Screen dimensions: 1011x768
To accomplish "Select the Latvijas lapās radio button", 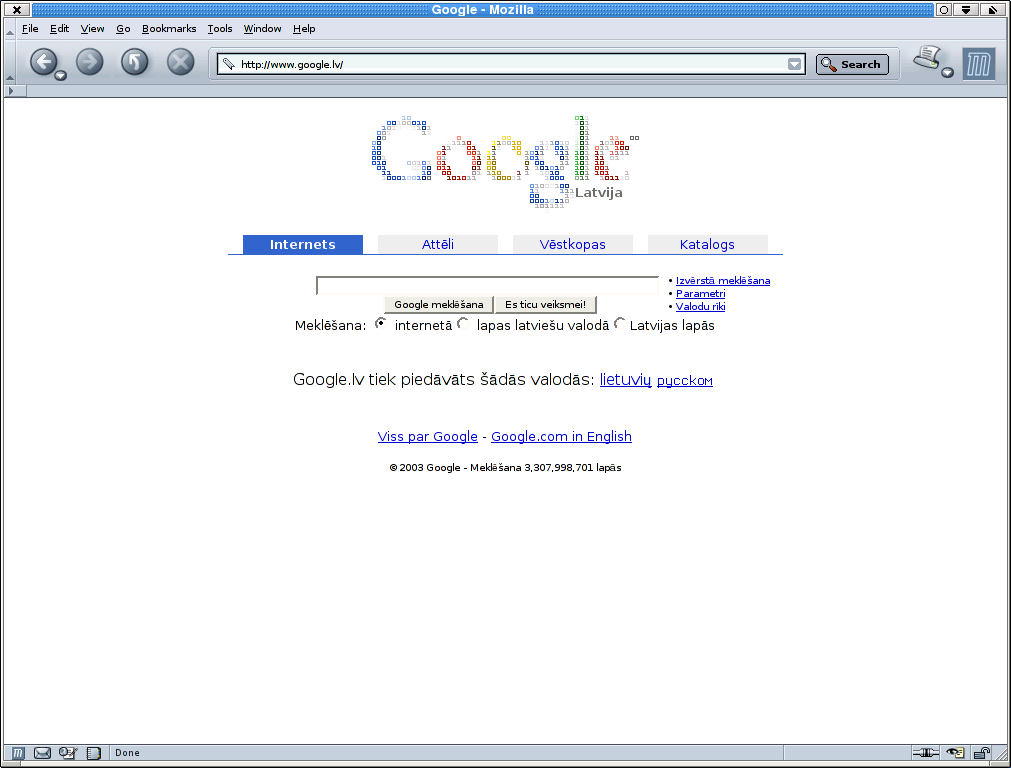I will [620, 323].
